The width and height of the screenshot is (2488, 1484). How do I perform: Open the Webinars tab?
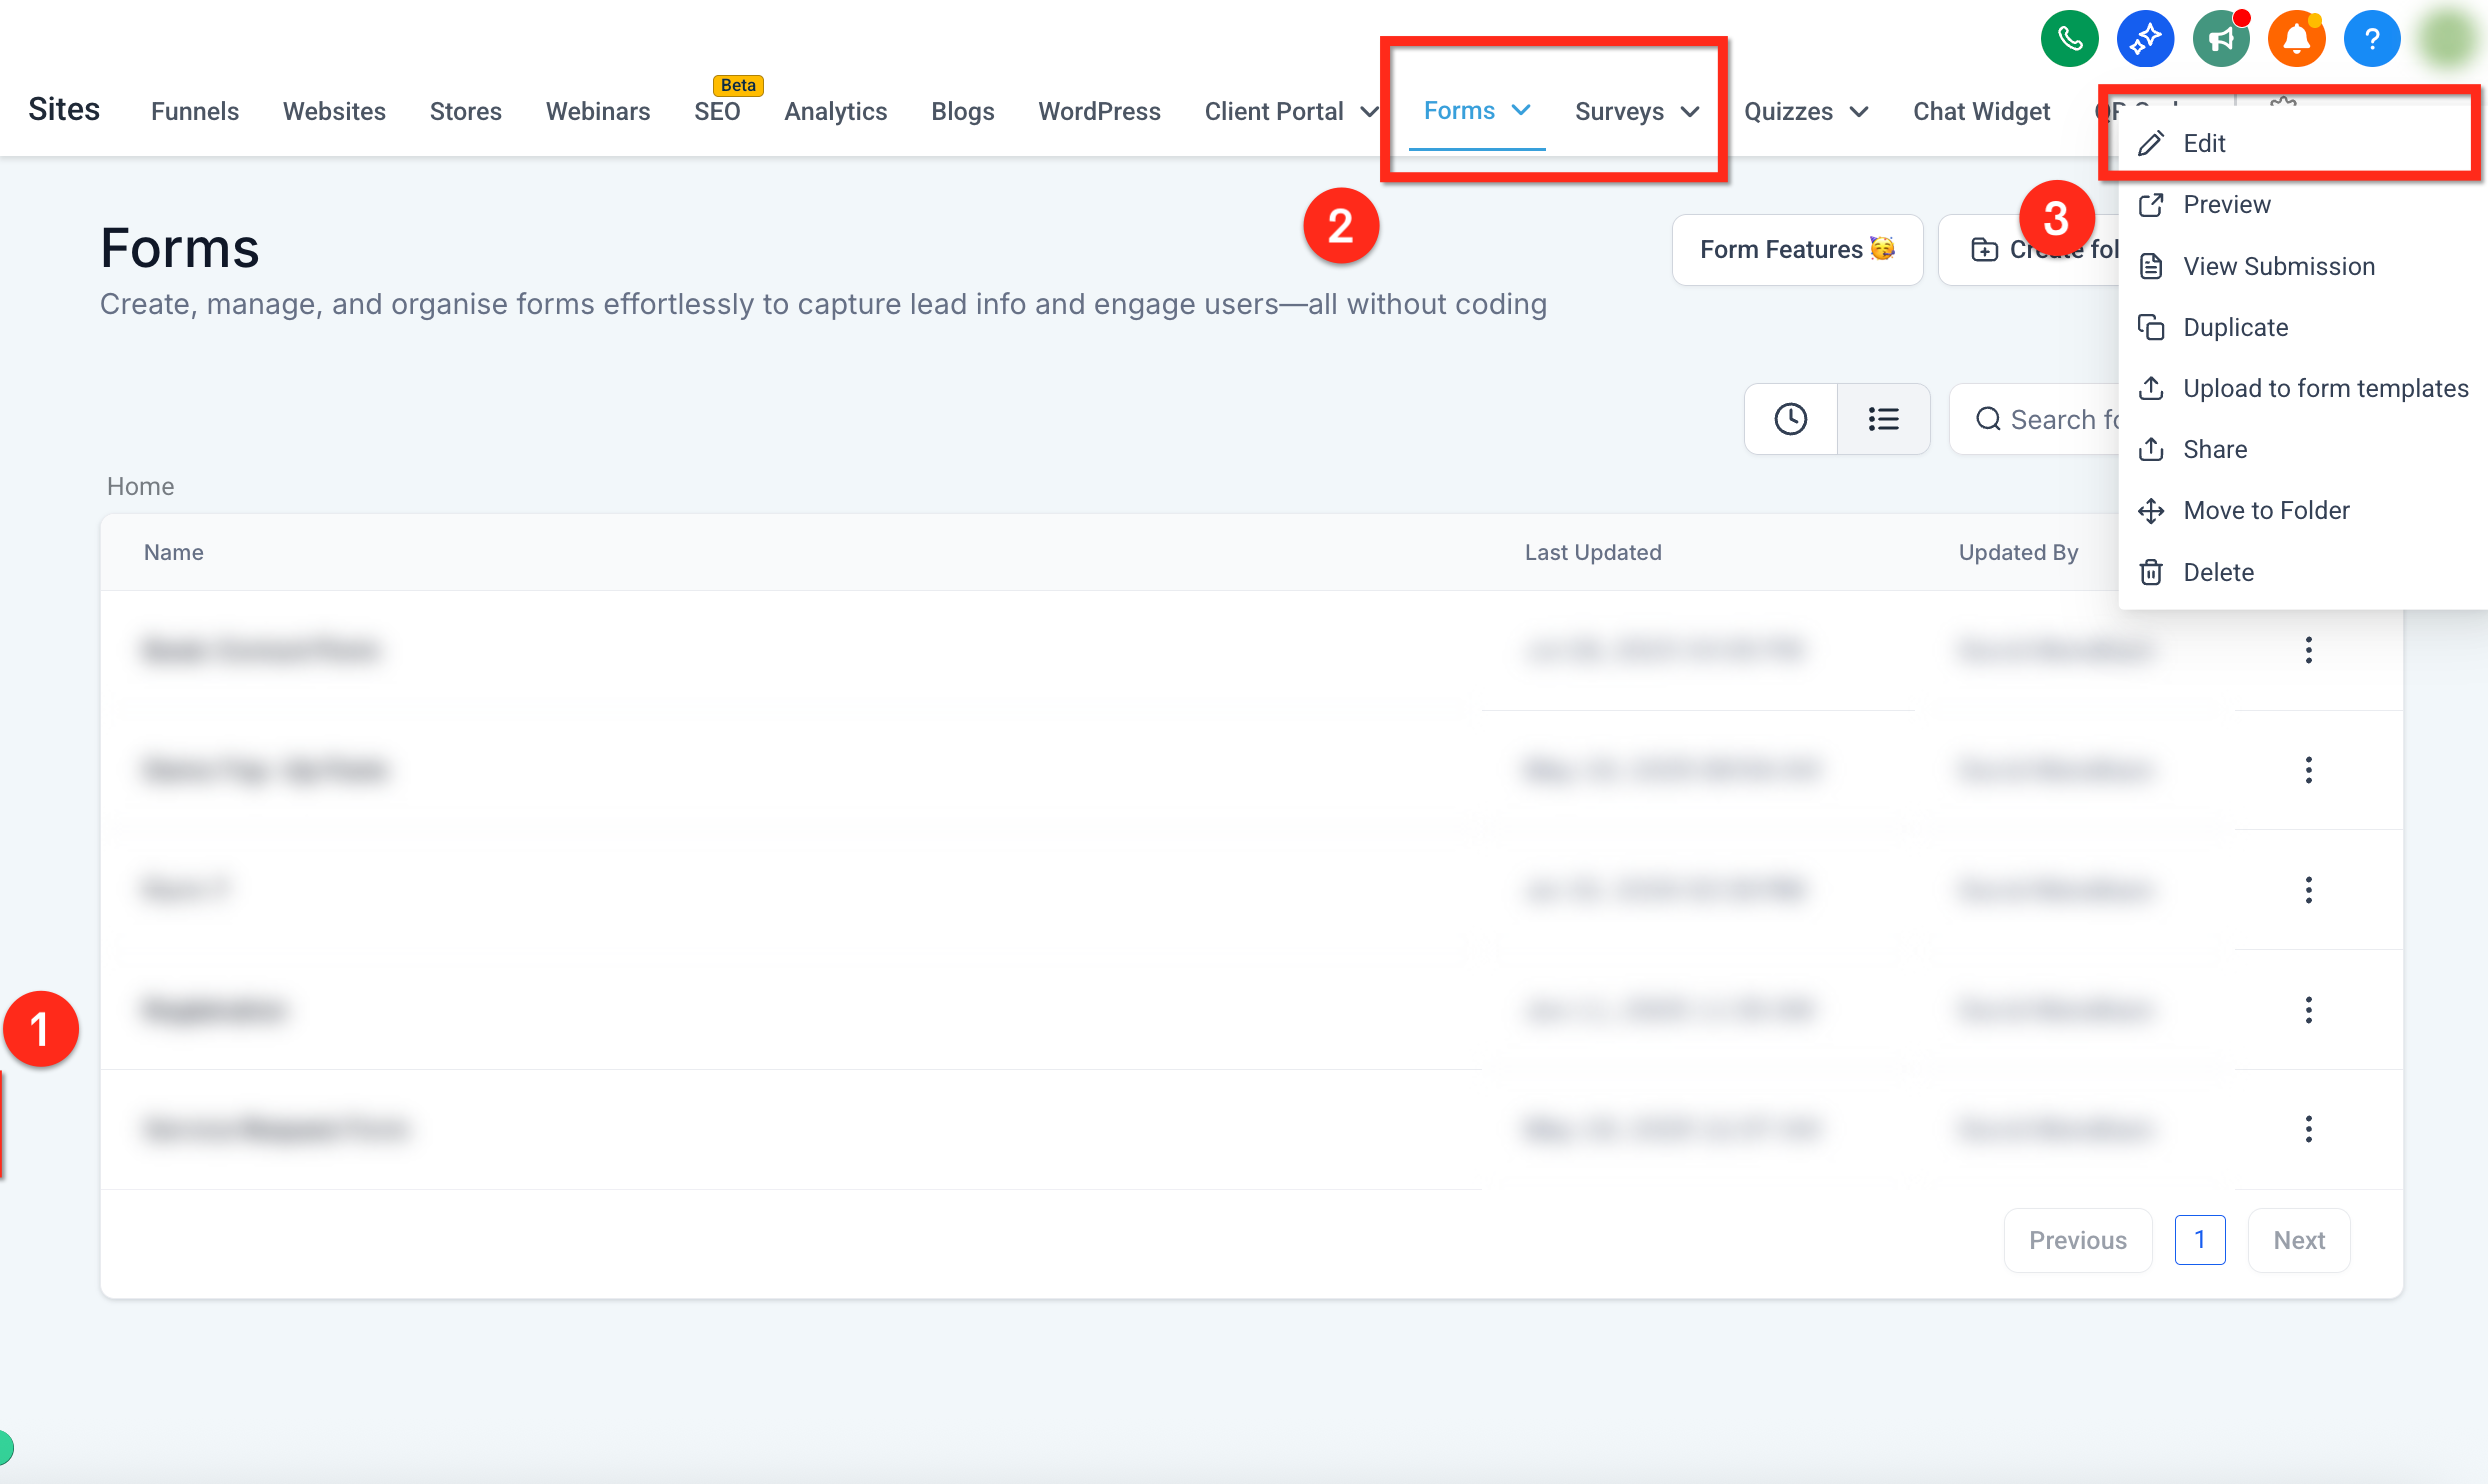pos(598,111)
